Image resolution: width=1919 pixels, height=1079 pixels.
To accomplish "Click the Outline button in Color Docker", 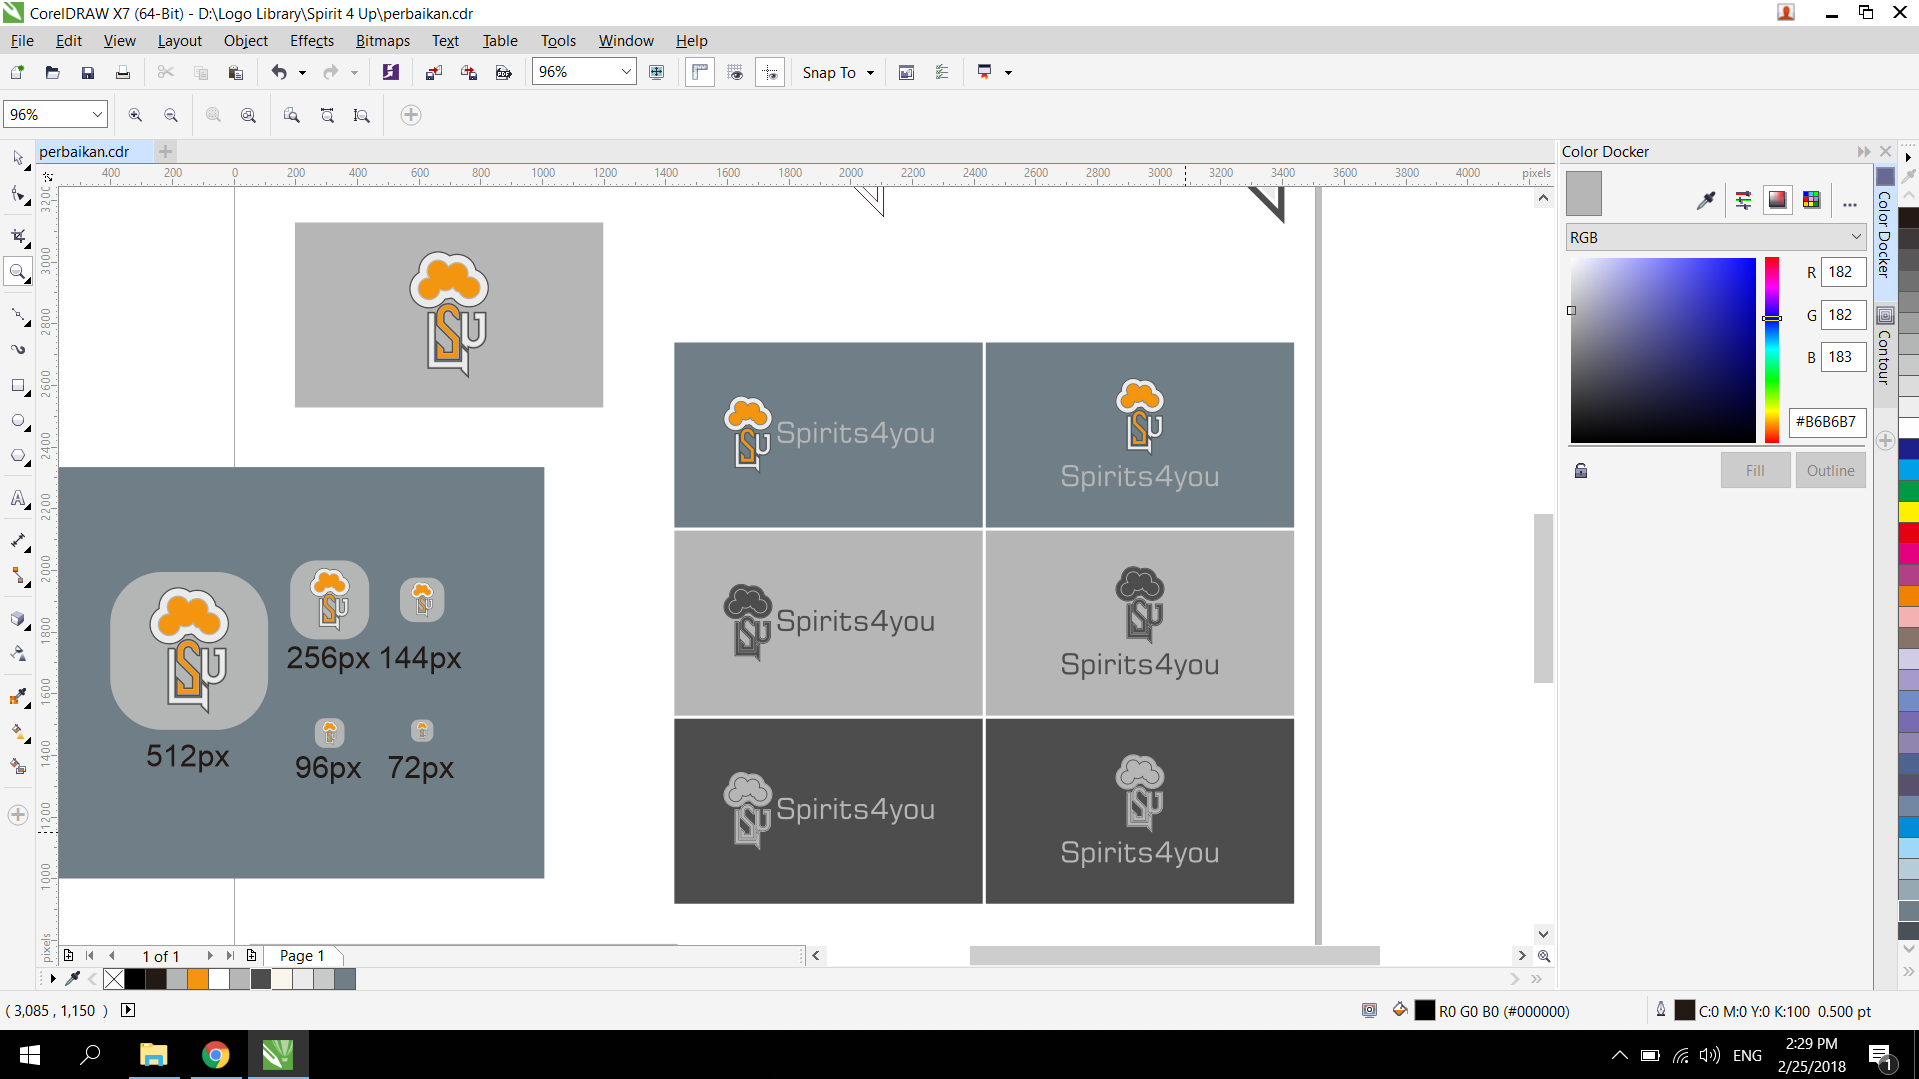I will point(1830,471).
